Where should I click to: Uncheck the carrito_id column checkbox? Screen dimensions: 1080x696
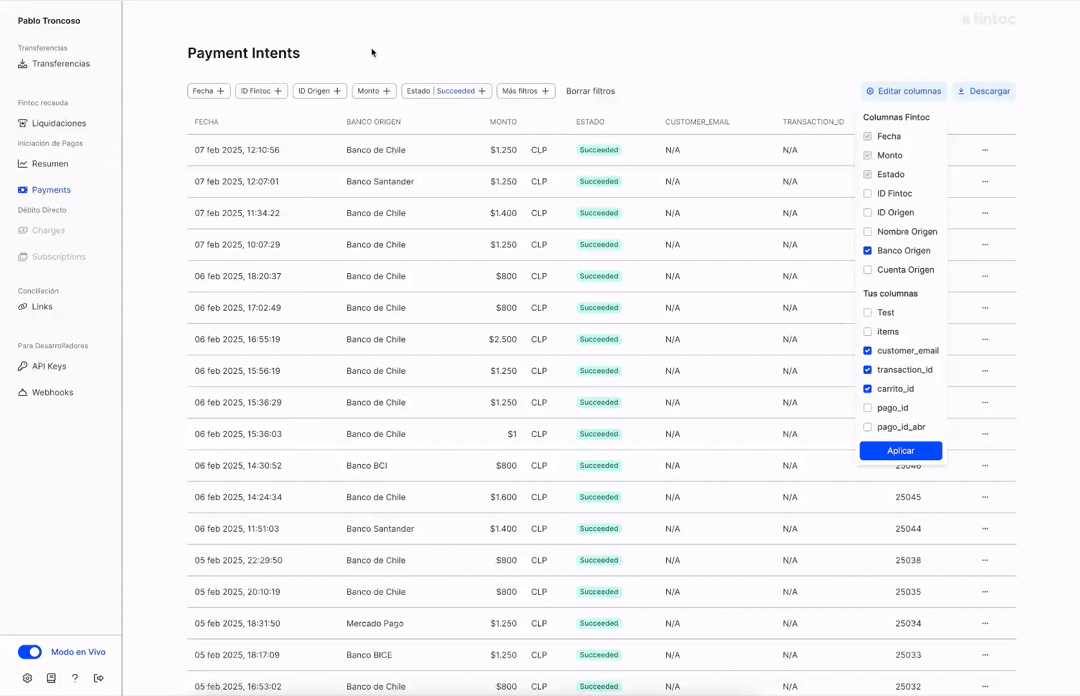[x=867, y=389]
